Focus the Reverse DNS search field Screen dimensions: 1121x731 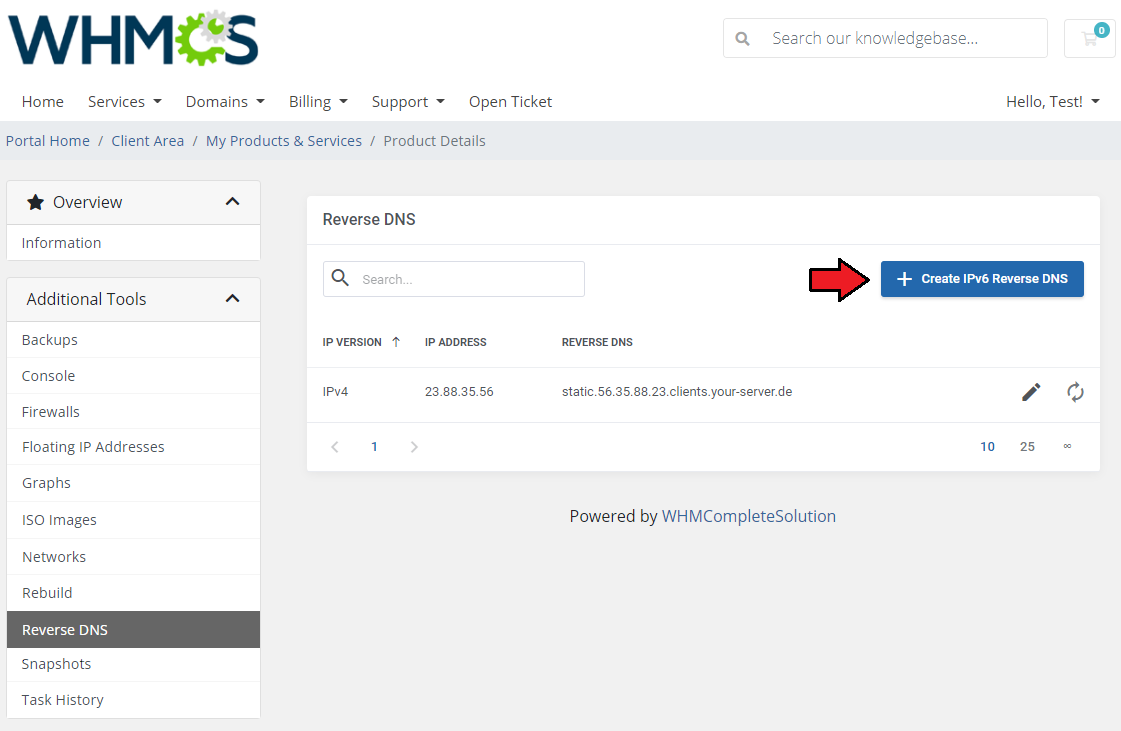point(454,279)
